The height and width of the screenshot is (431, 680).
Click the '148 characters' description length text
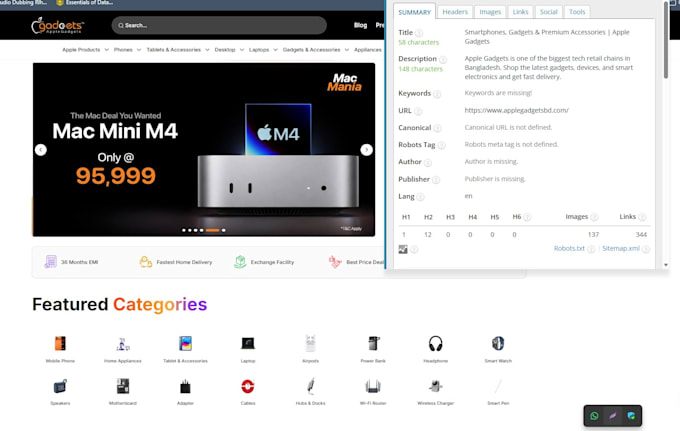click(420, 69)
